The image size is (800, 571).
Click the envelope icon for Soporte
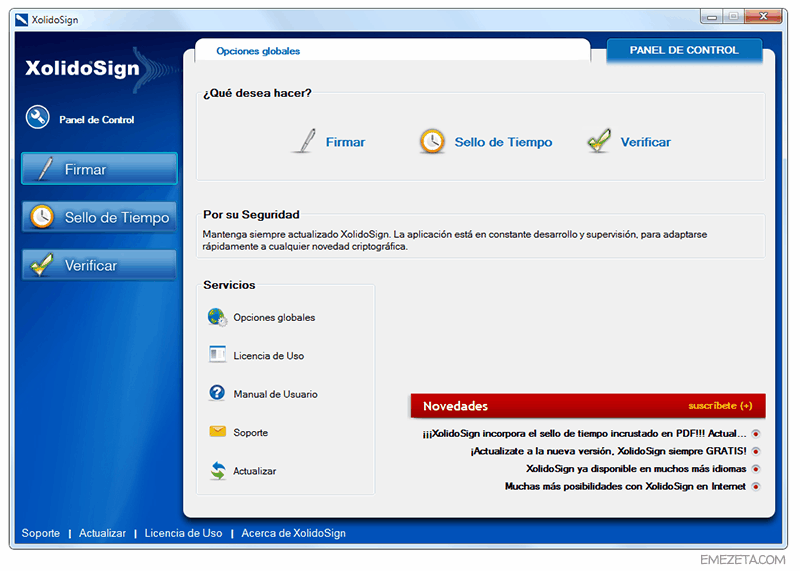tap(218, 432)
